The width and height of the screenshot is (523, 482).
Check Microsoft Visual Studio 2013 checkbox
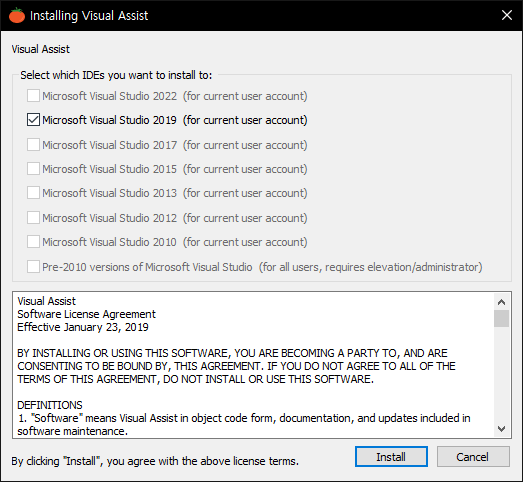(33, 193)
